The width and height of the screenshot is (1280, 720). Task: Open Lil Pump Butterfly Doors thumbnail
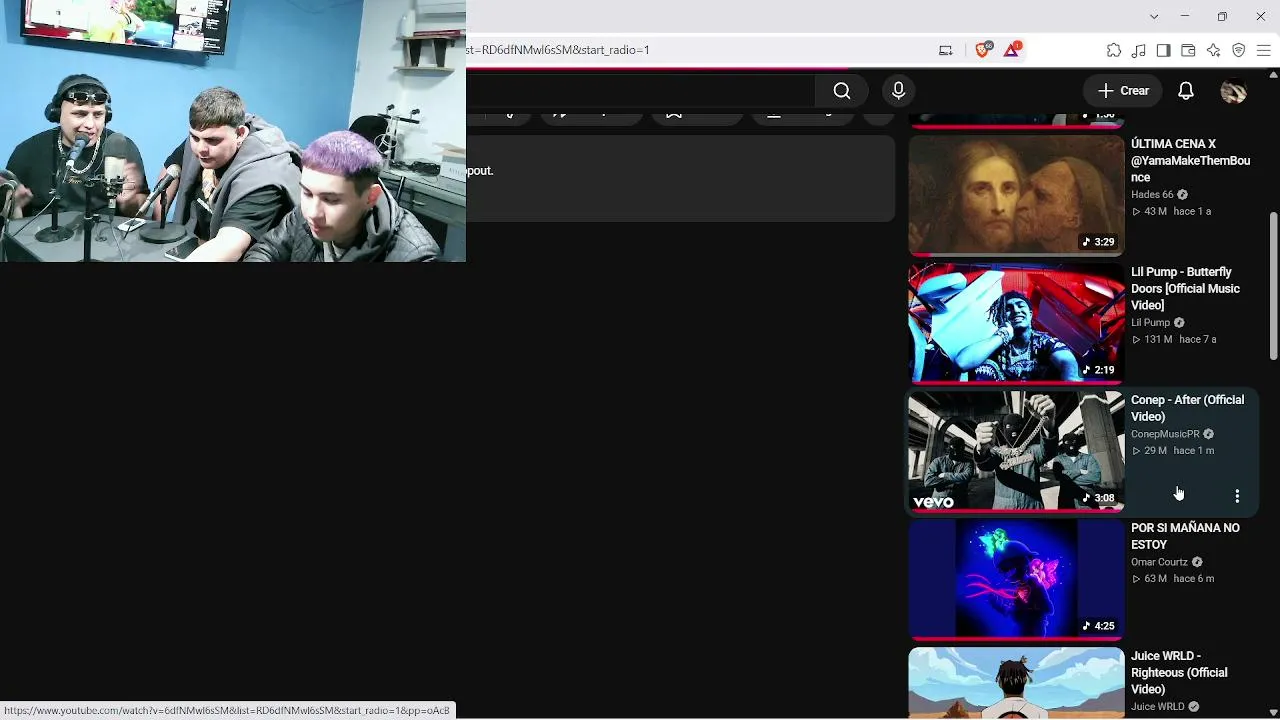1016,323
